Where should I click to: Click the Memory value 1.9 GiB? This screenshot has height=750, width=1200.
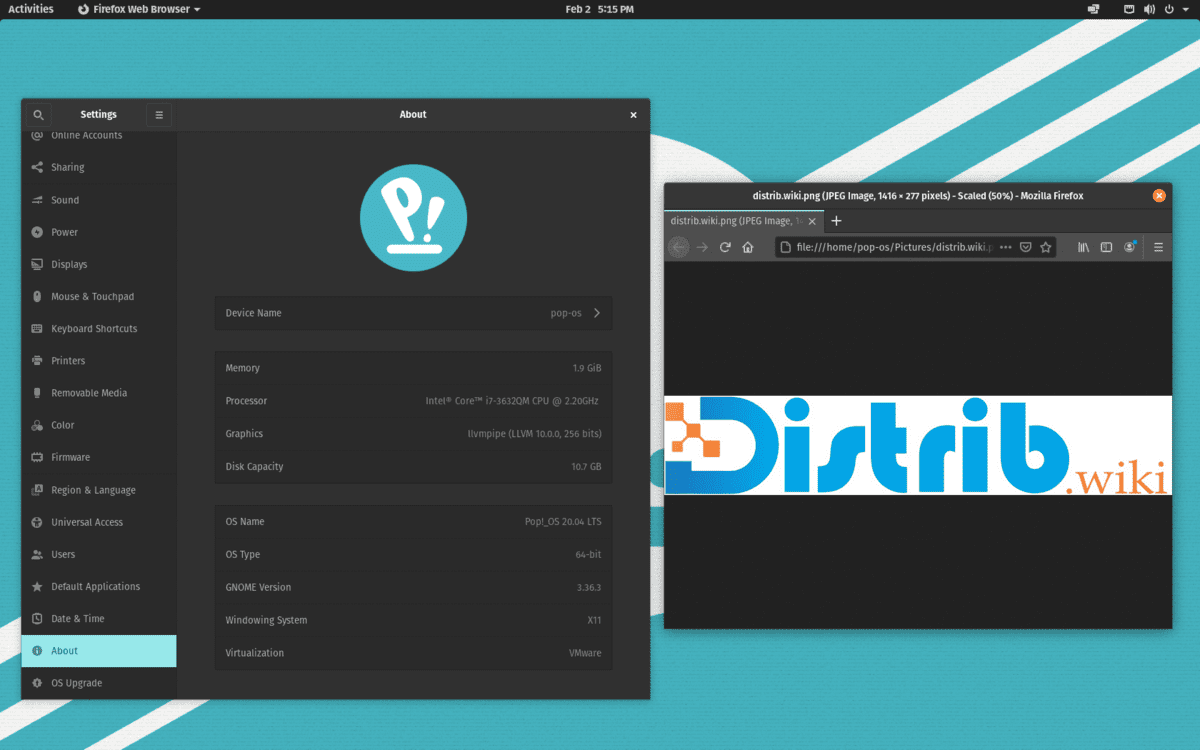587,368
